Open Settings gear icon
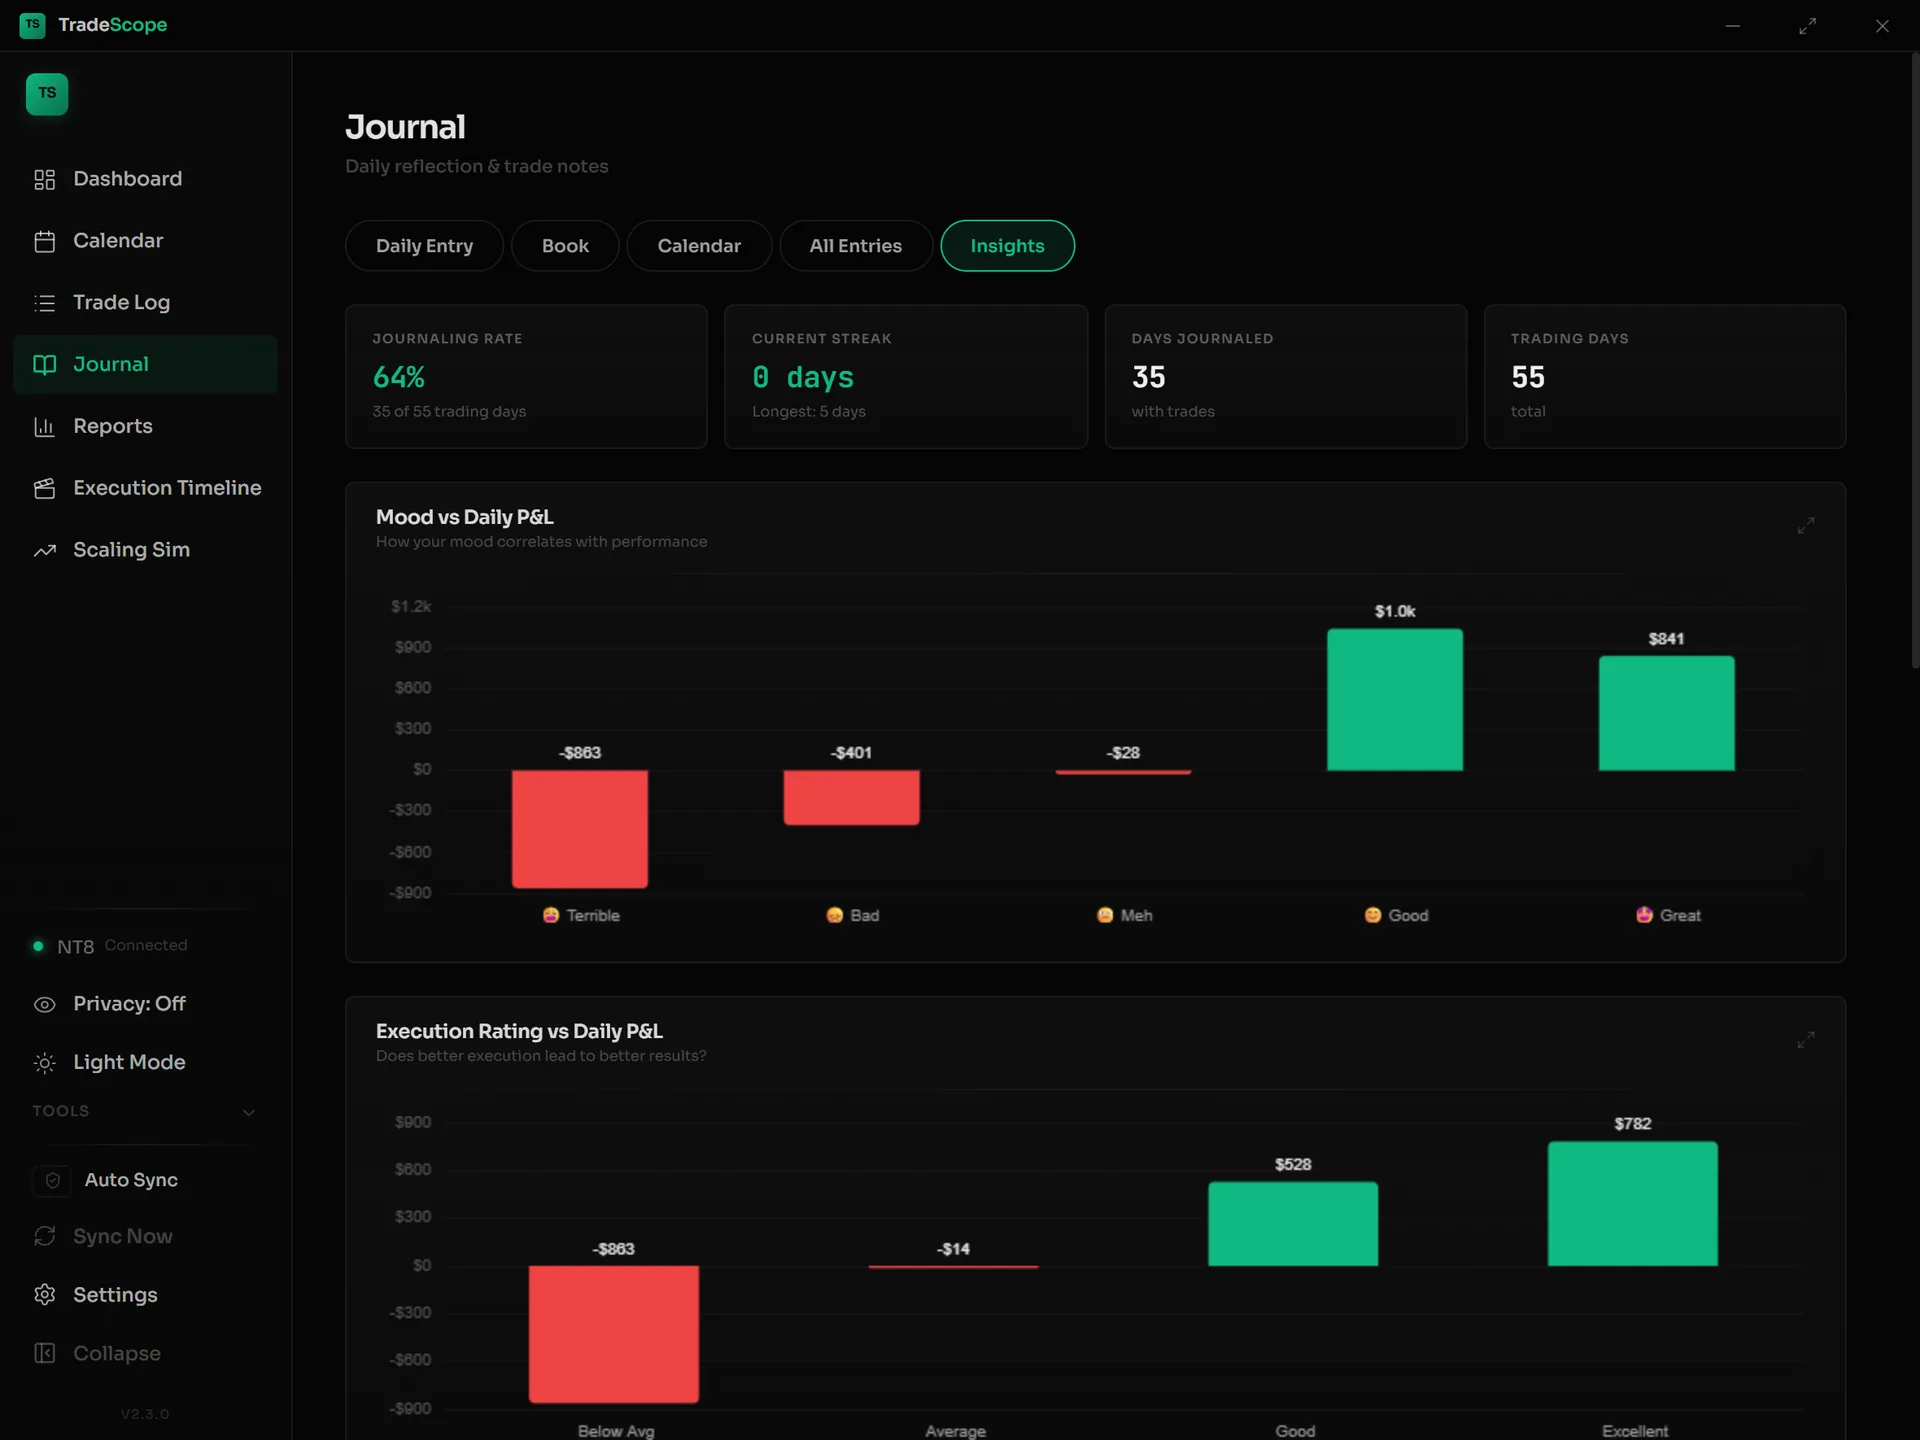Image resolution: width=1920 pixels, height=1440 pixels. tap(44, 1295)
